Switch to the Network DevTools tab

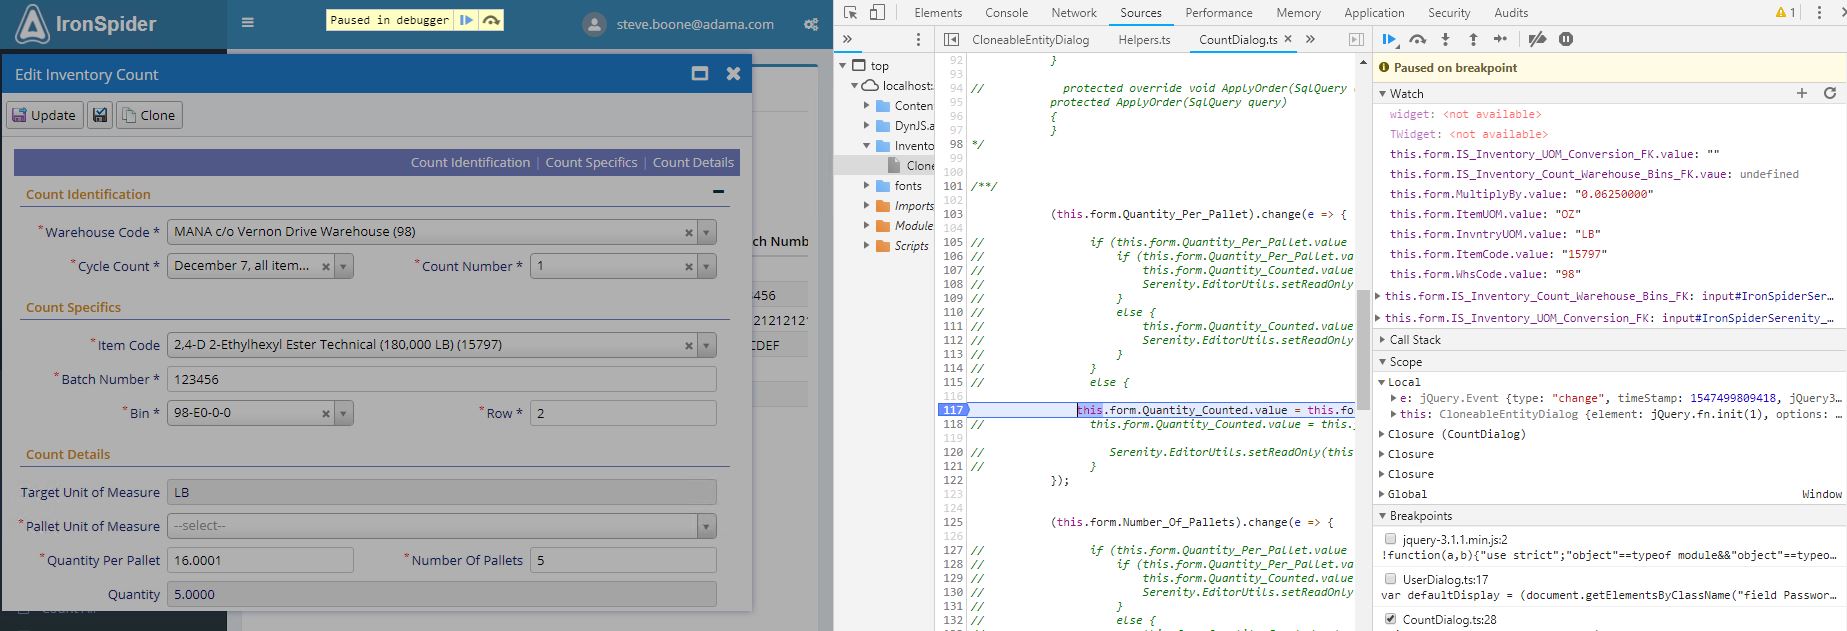(x=1074, y=13)
